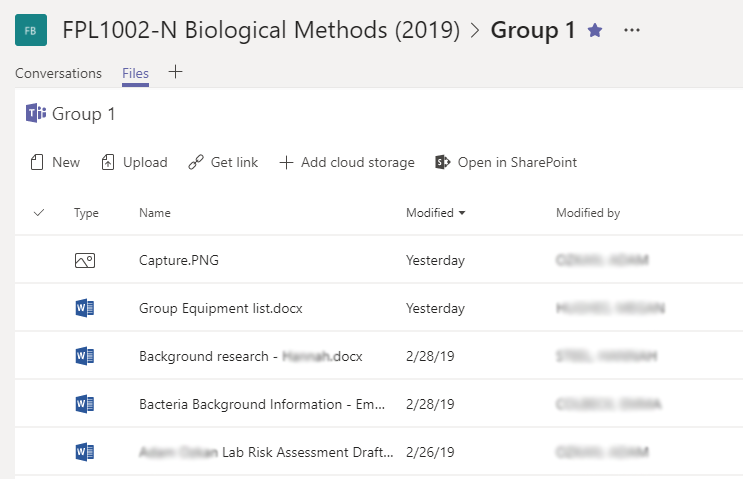Image resolution: width=743 pixels, height=479 pixels.
Task: Open the Background research document
Action: 250,357
